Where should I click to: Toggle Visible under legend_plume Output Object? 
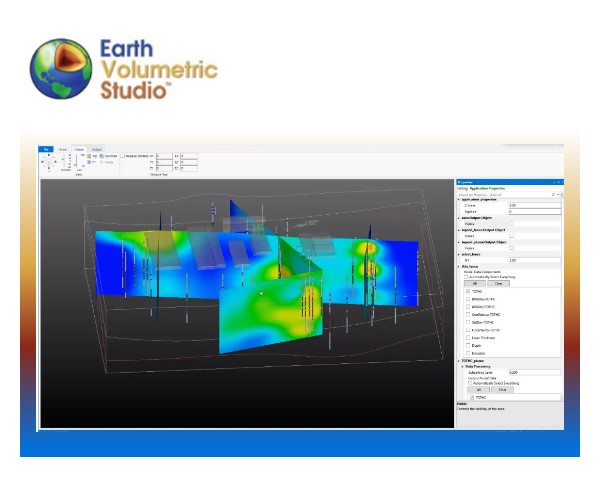[512, 248]
